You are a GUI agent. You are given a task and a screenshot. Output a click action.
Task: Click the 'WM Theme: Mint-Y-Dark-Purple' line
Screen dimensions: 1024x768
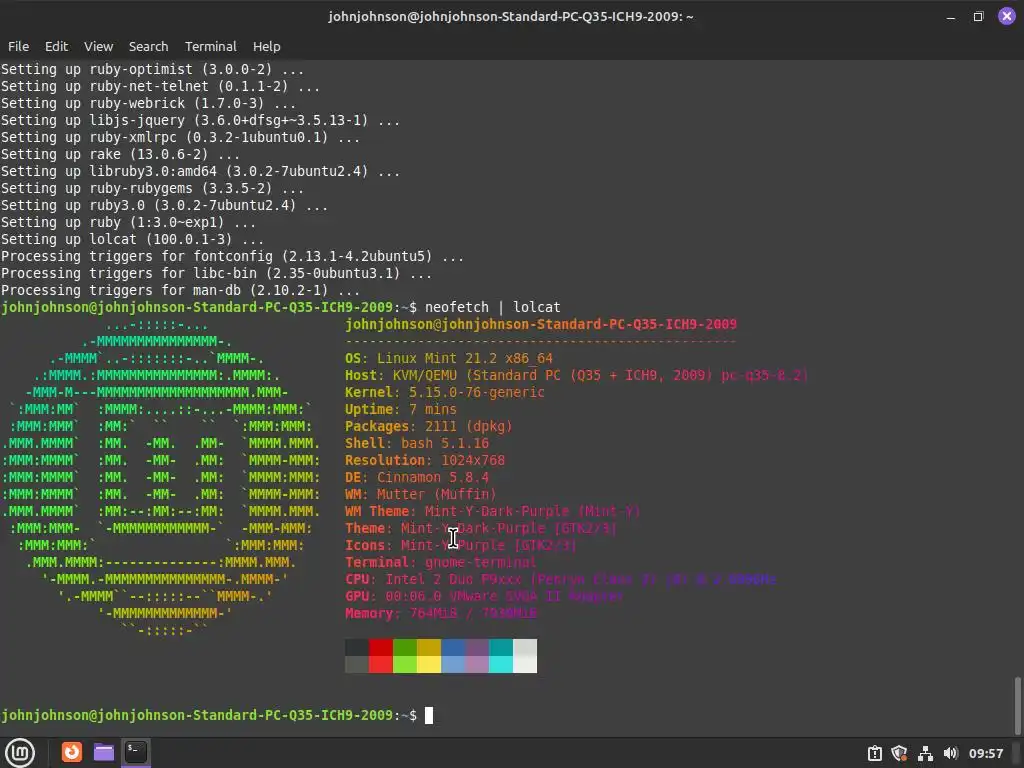click(492, 511)
